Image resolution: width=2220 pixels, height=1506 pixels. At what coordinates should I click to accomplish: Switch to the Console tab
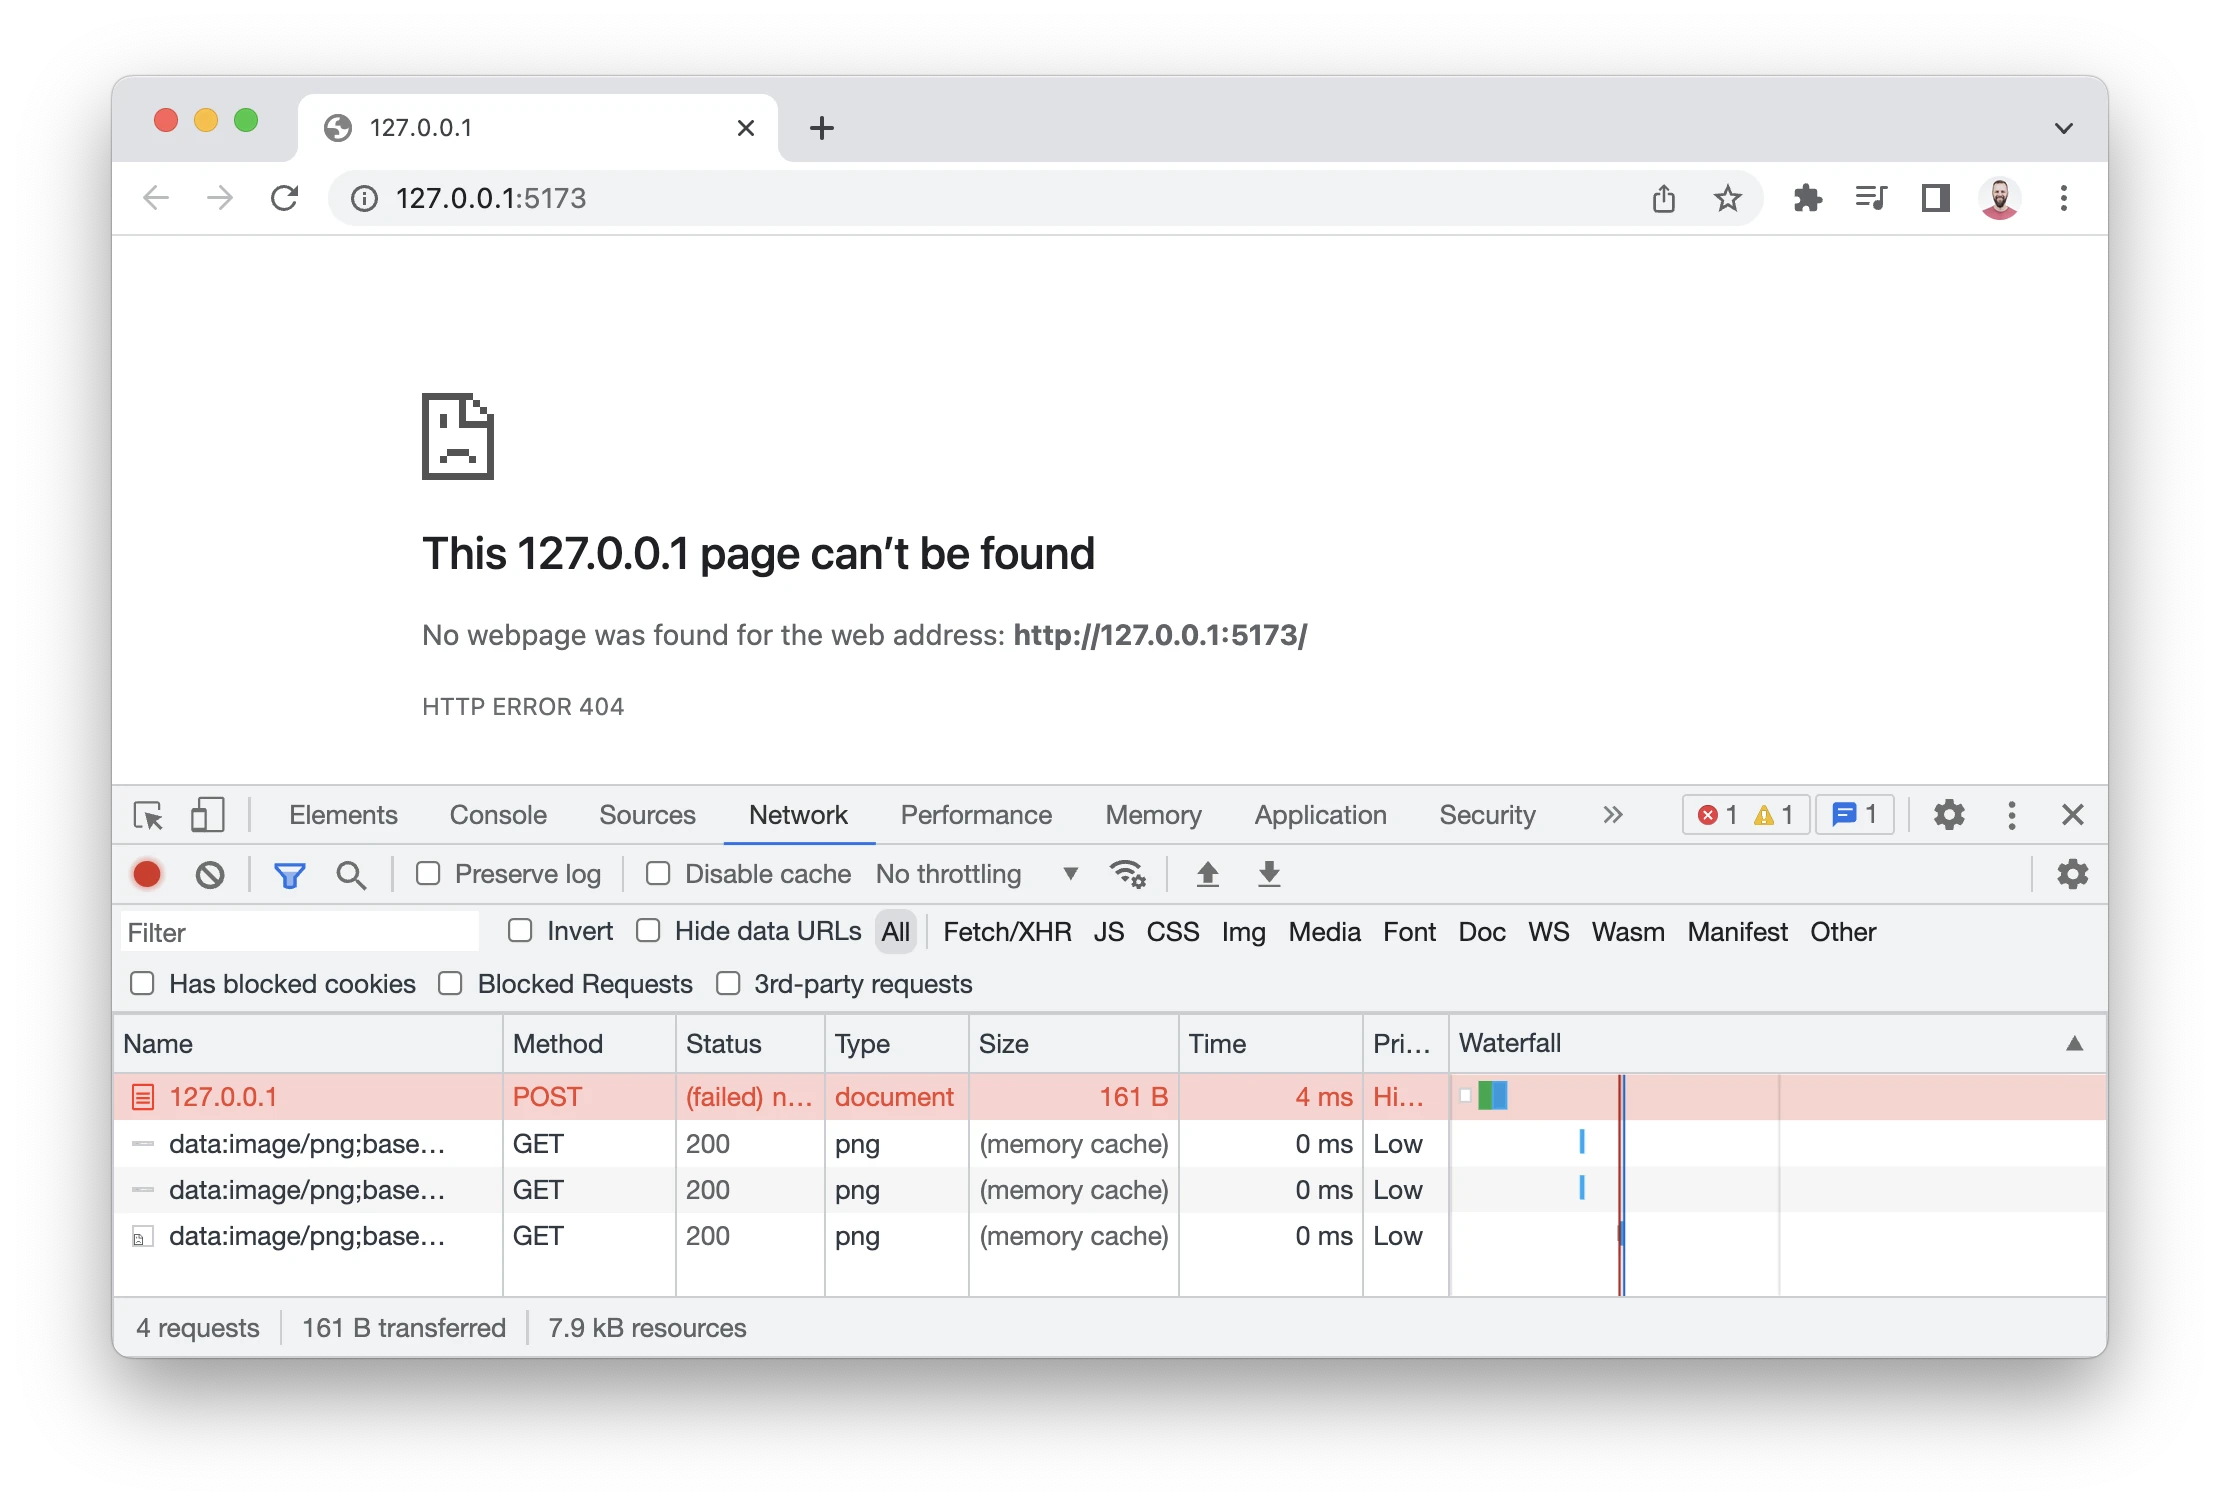(x=498, y=816)
